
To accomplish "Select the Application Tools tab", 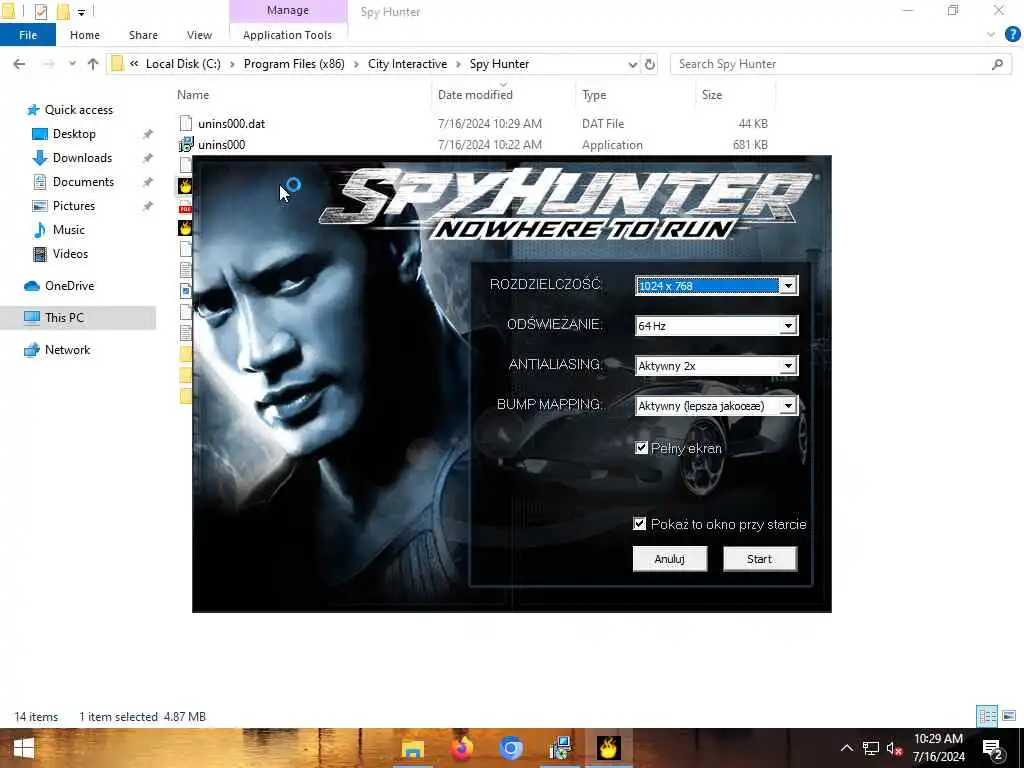I will [x=287, y=35].
